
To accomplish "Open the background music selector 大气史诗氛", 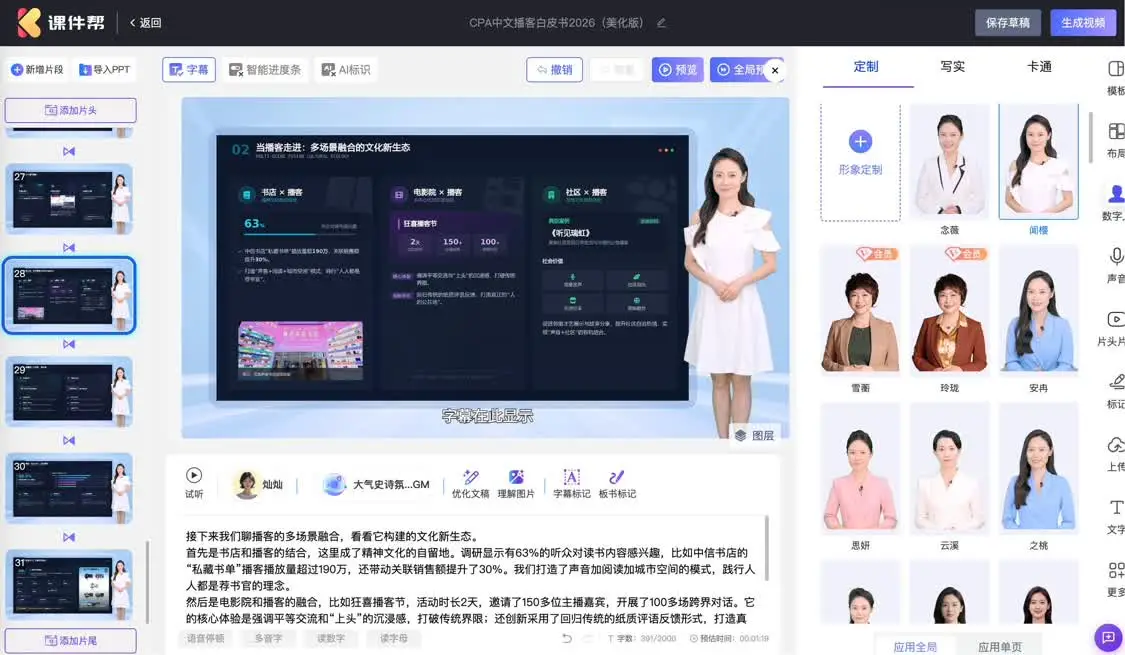I will pyautogui.click(x=377, y=485).
